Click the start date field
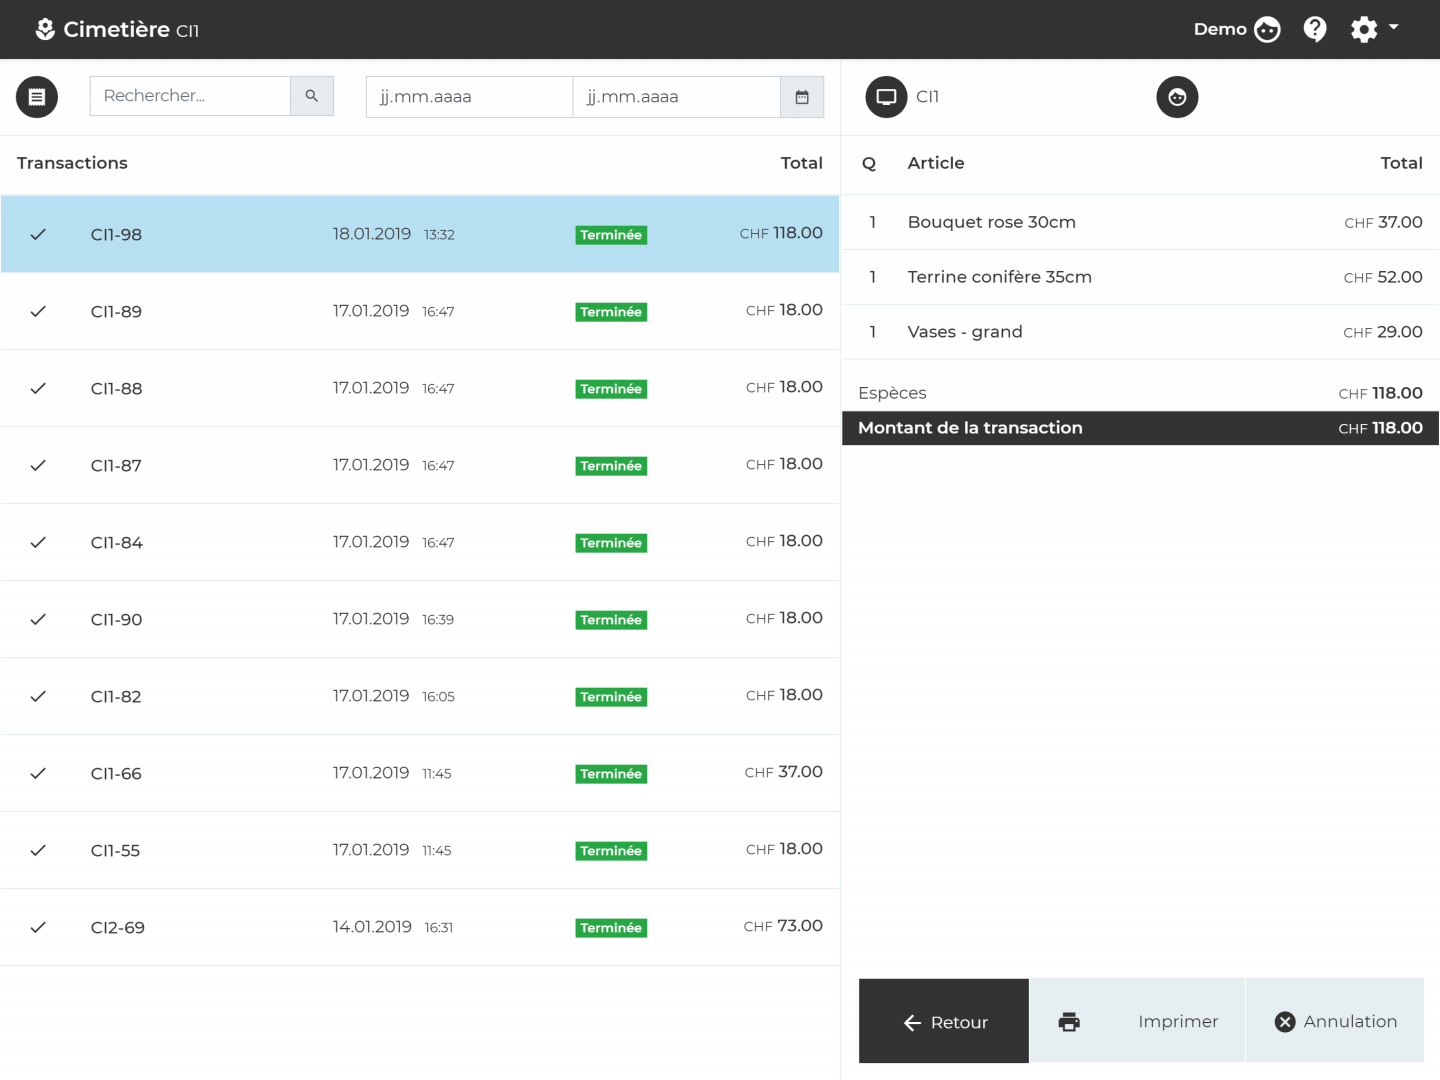The image size is (1440, 1080). [469, 97]
